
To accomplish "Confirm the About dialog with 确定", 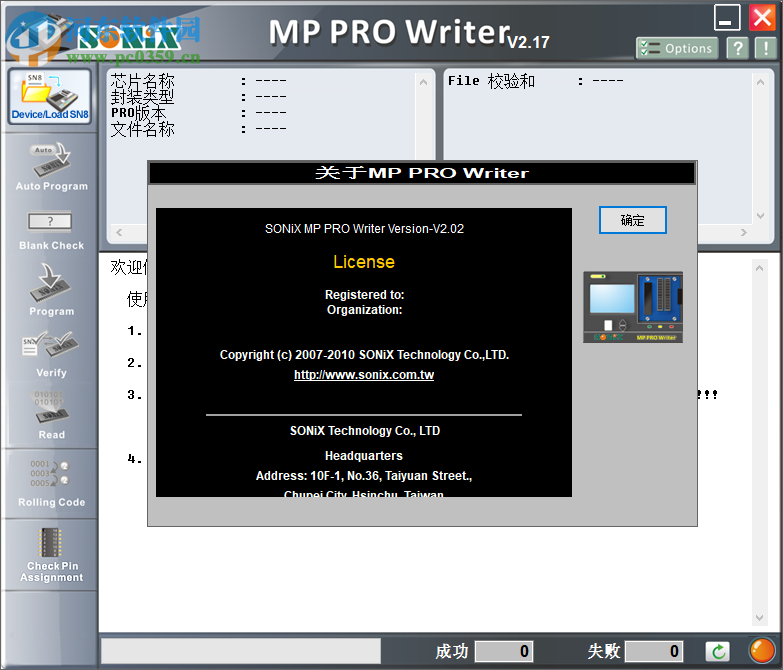I will tap(633, 220).
